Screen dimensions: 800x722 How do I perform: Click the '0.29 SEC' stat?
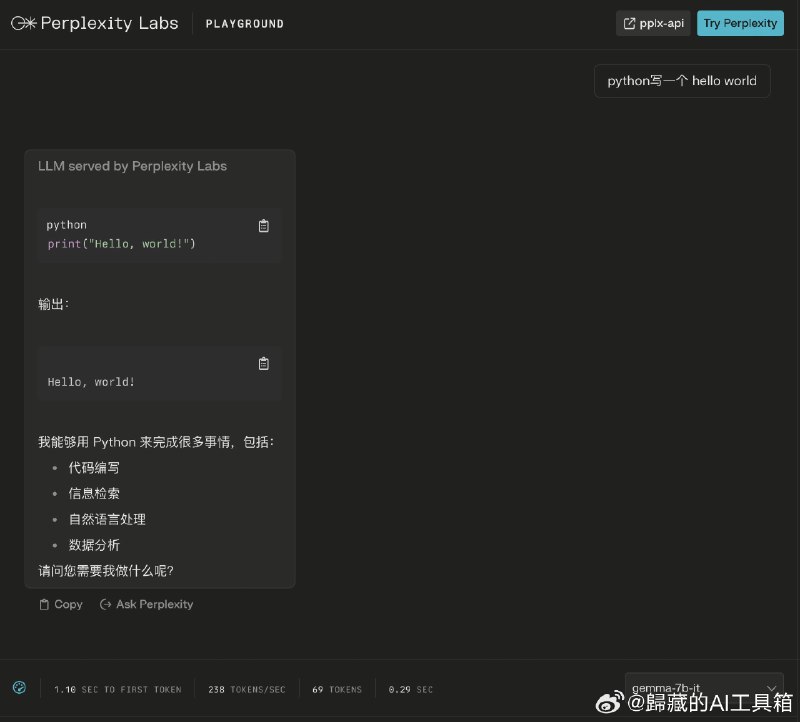coord(411,689)
